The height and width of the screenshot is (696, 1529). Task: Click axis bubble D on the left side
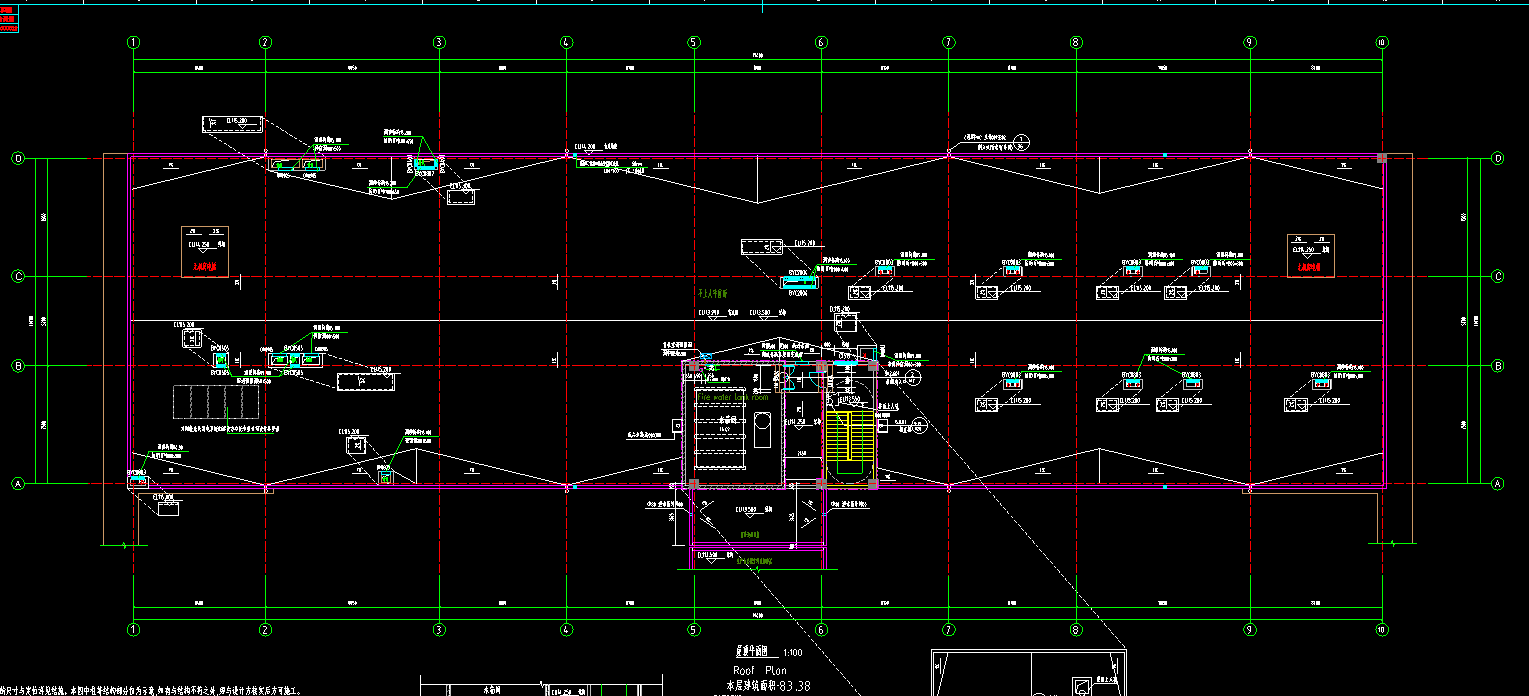click(17, 158)
